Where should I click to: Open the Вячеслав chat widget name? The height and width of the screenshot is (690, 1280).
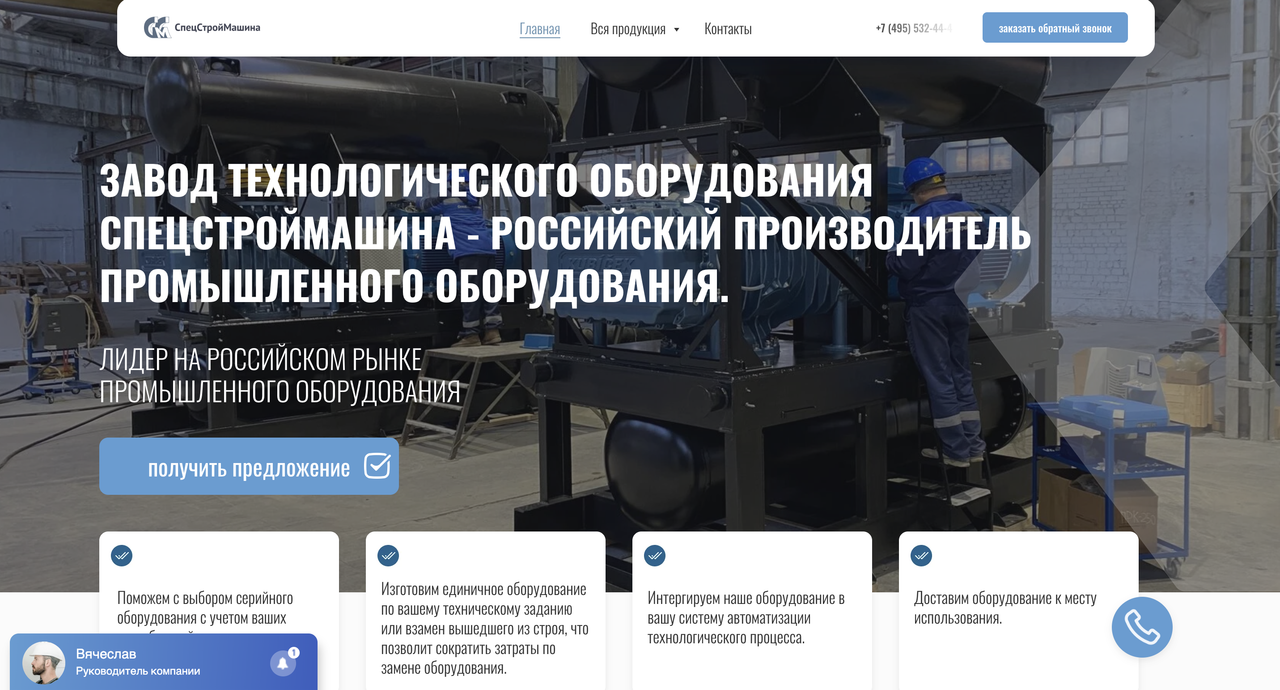(106, 653)
